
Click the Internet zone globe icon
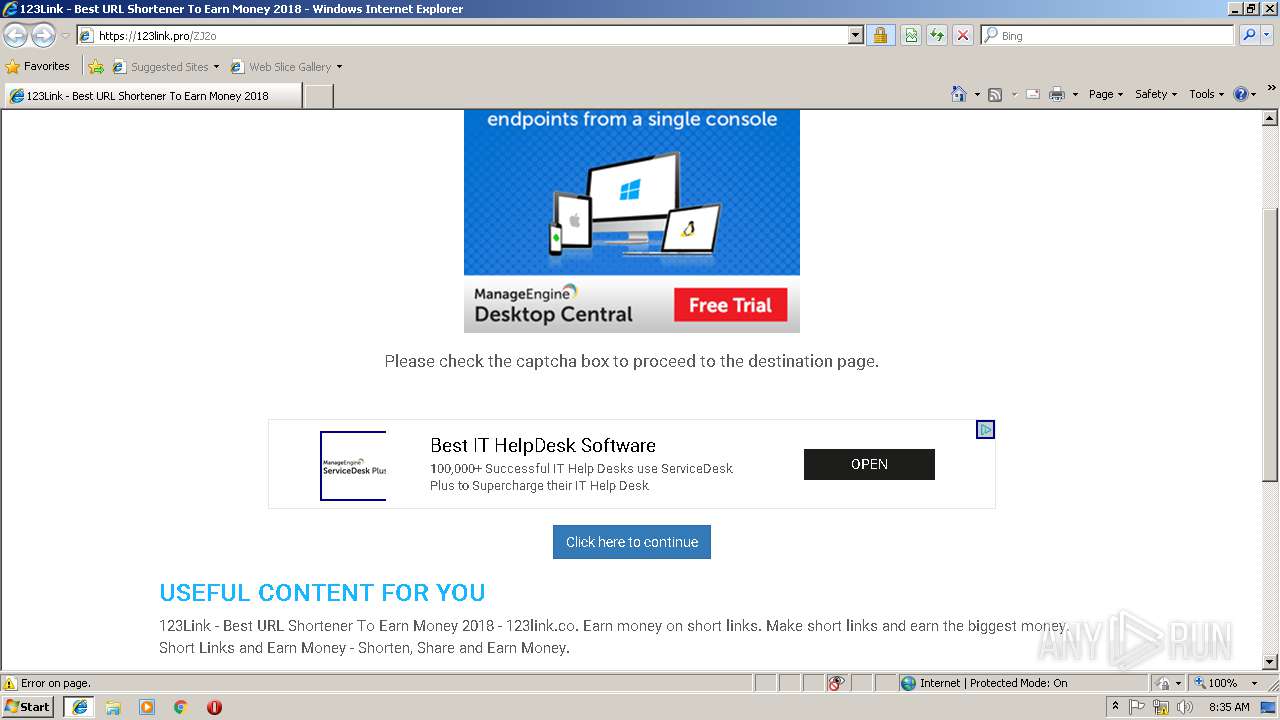[908, 683]
